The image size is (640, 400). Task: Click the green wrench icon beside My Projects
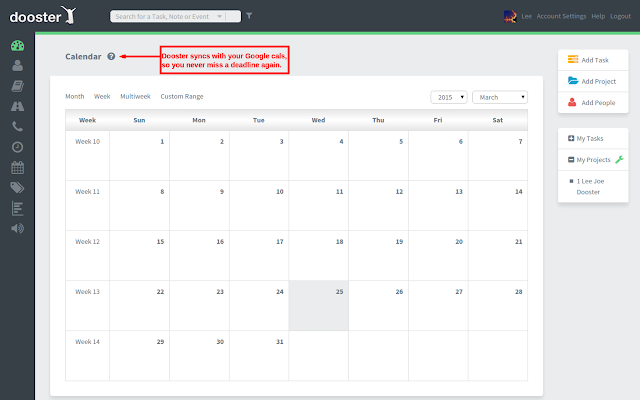click(619, 160)
